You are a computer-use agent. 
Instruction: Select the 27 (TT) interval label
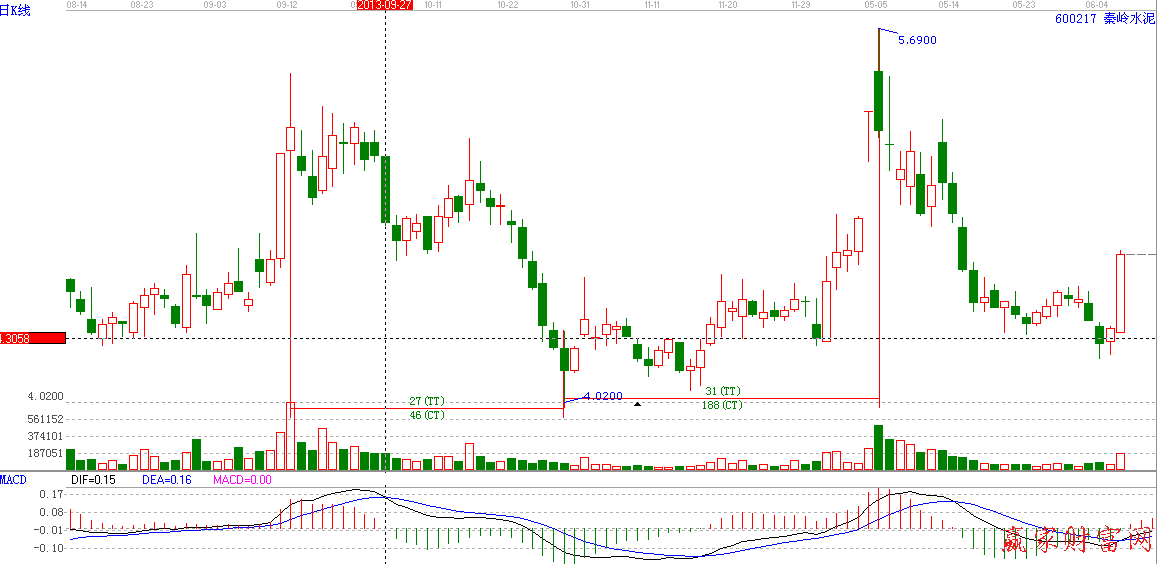[427, 401]
